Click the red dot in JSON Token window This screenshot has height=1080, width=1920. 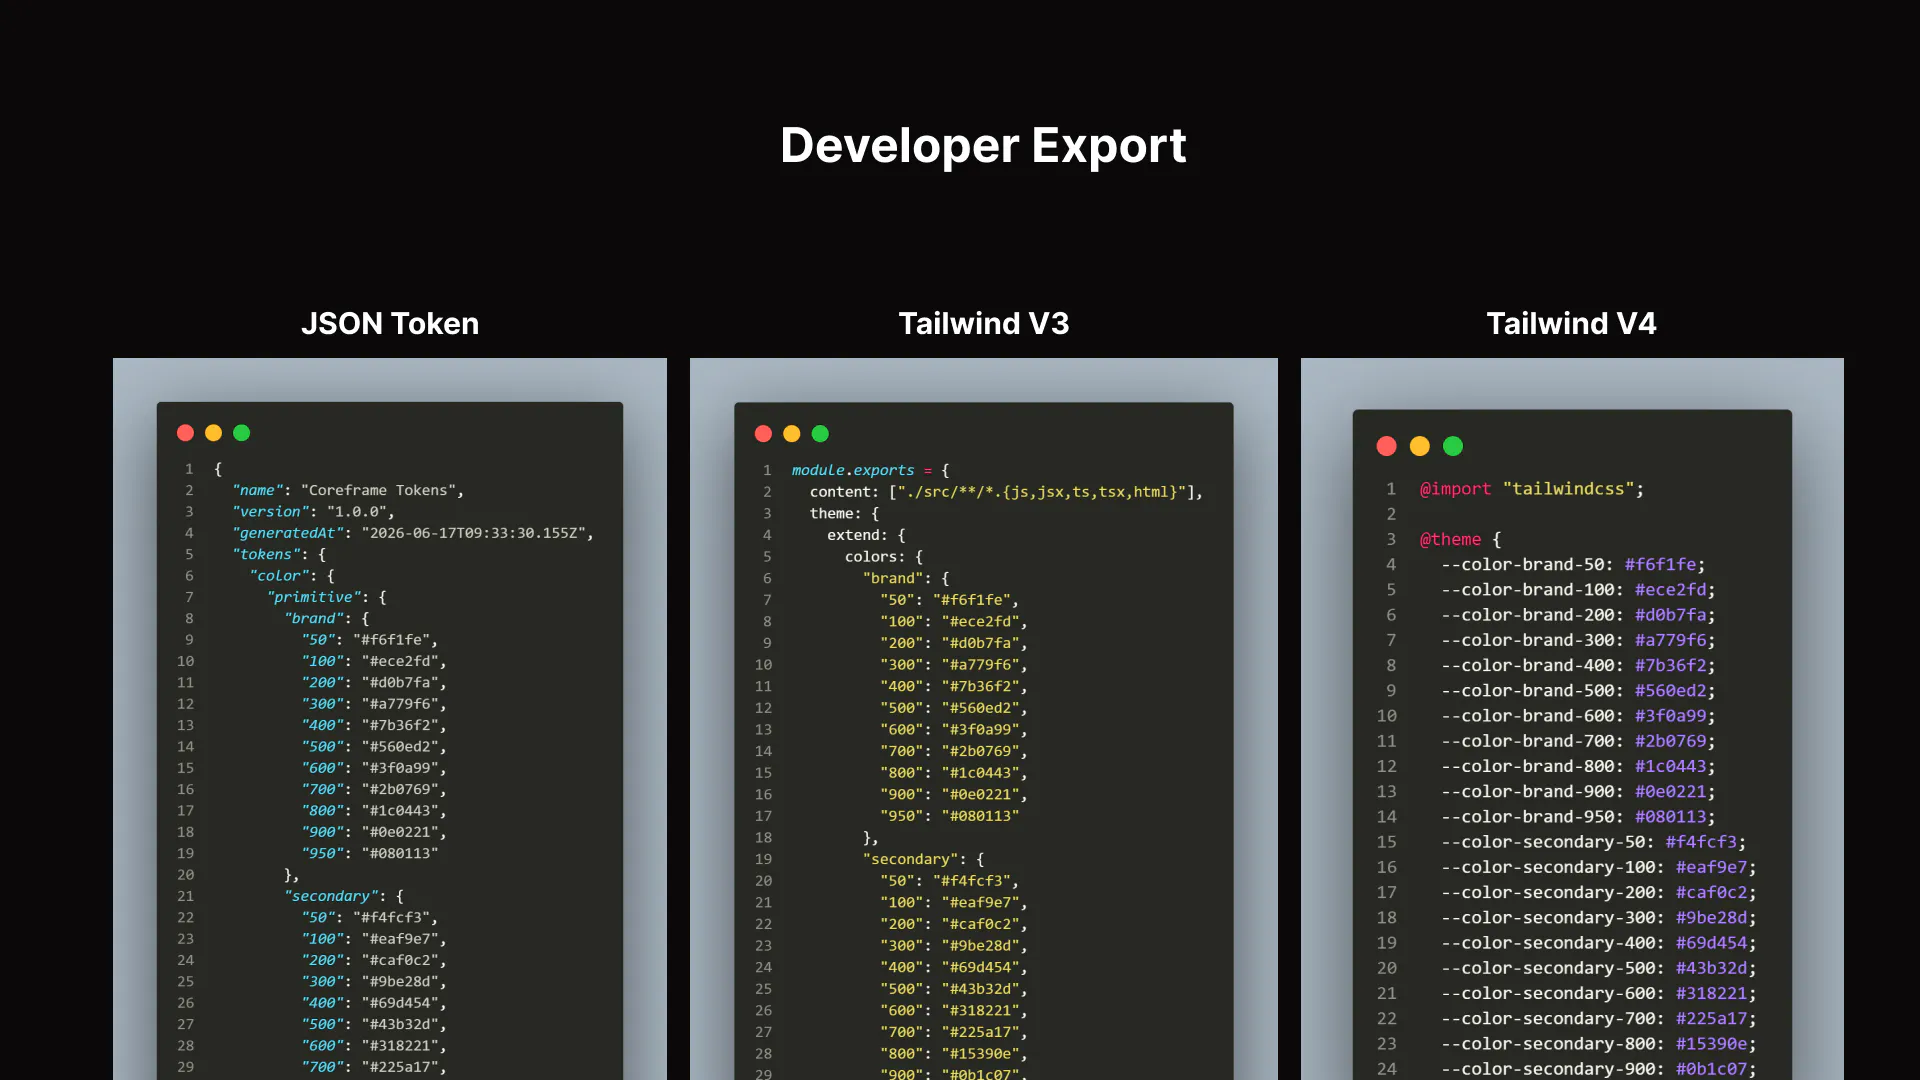185,433
